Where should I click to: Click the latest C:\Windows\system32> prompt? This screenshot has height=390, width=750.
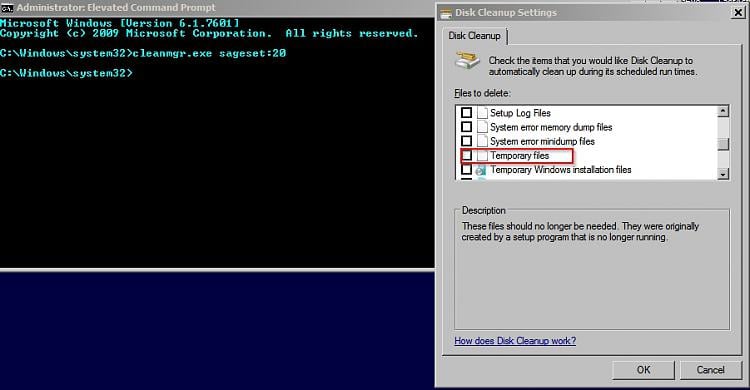pos(66,73)
